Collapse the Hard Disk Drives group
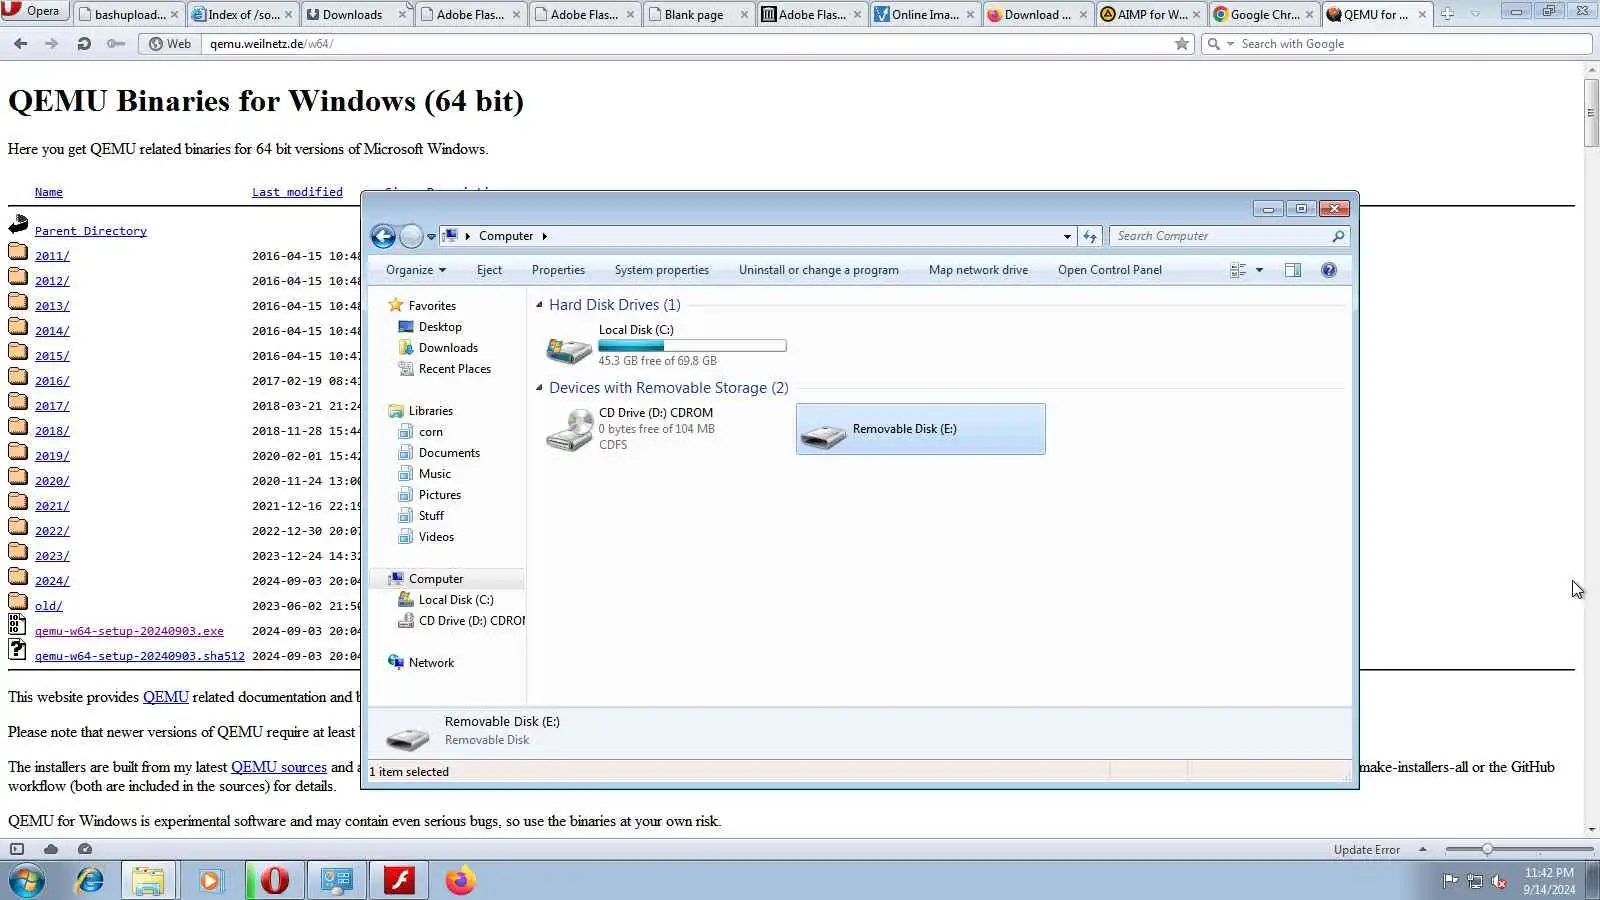The image size is (1600, 900). 540,305
